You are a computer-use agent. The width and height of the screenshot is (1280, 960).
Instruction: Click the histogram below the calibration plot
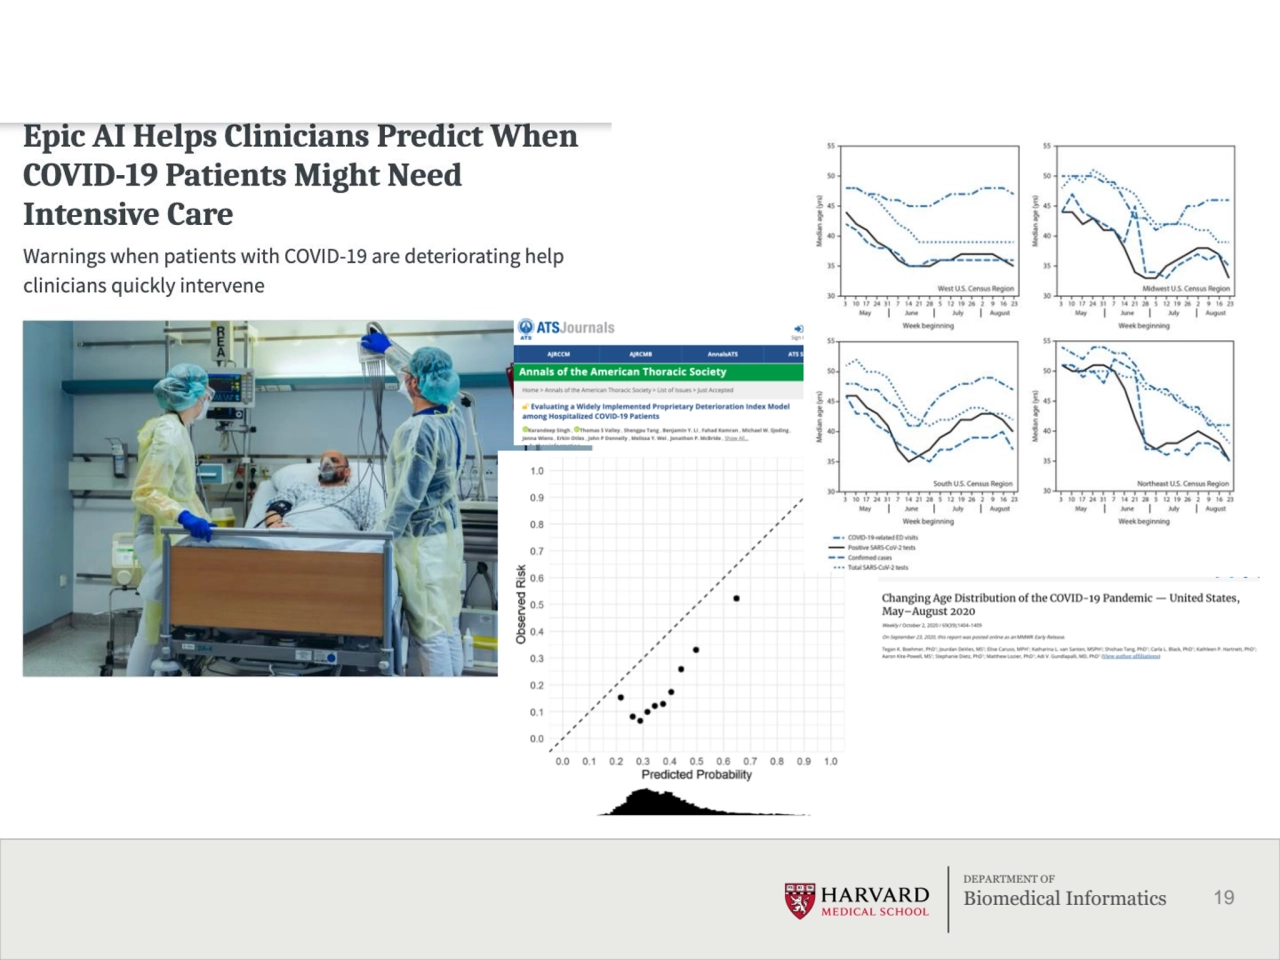[700, 802]
